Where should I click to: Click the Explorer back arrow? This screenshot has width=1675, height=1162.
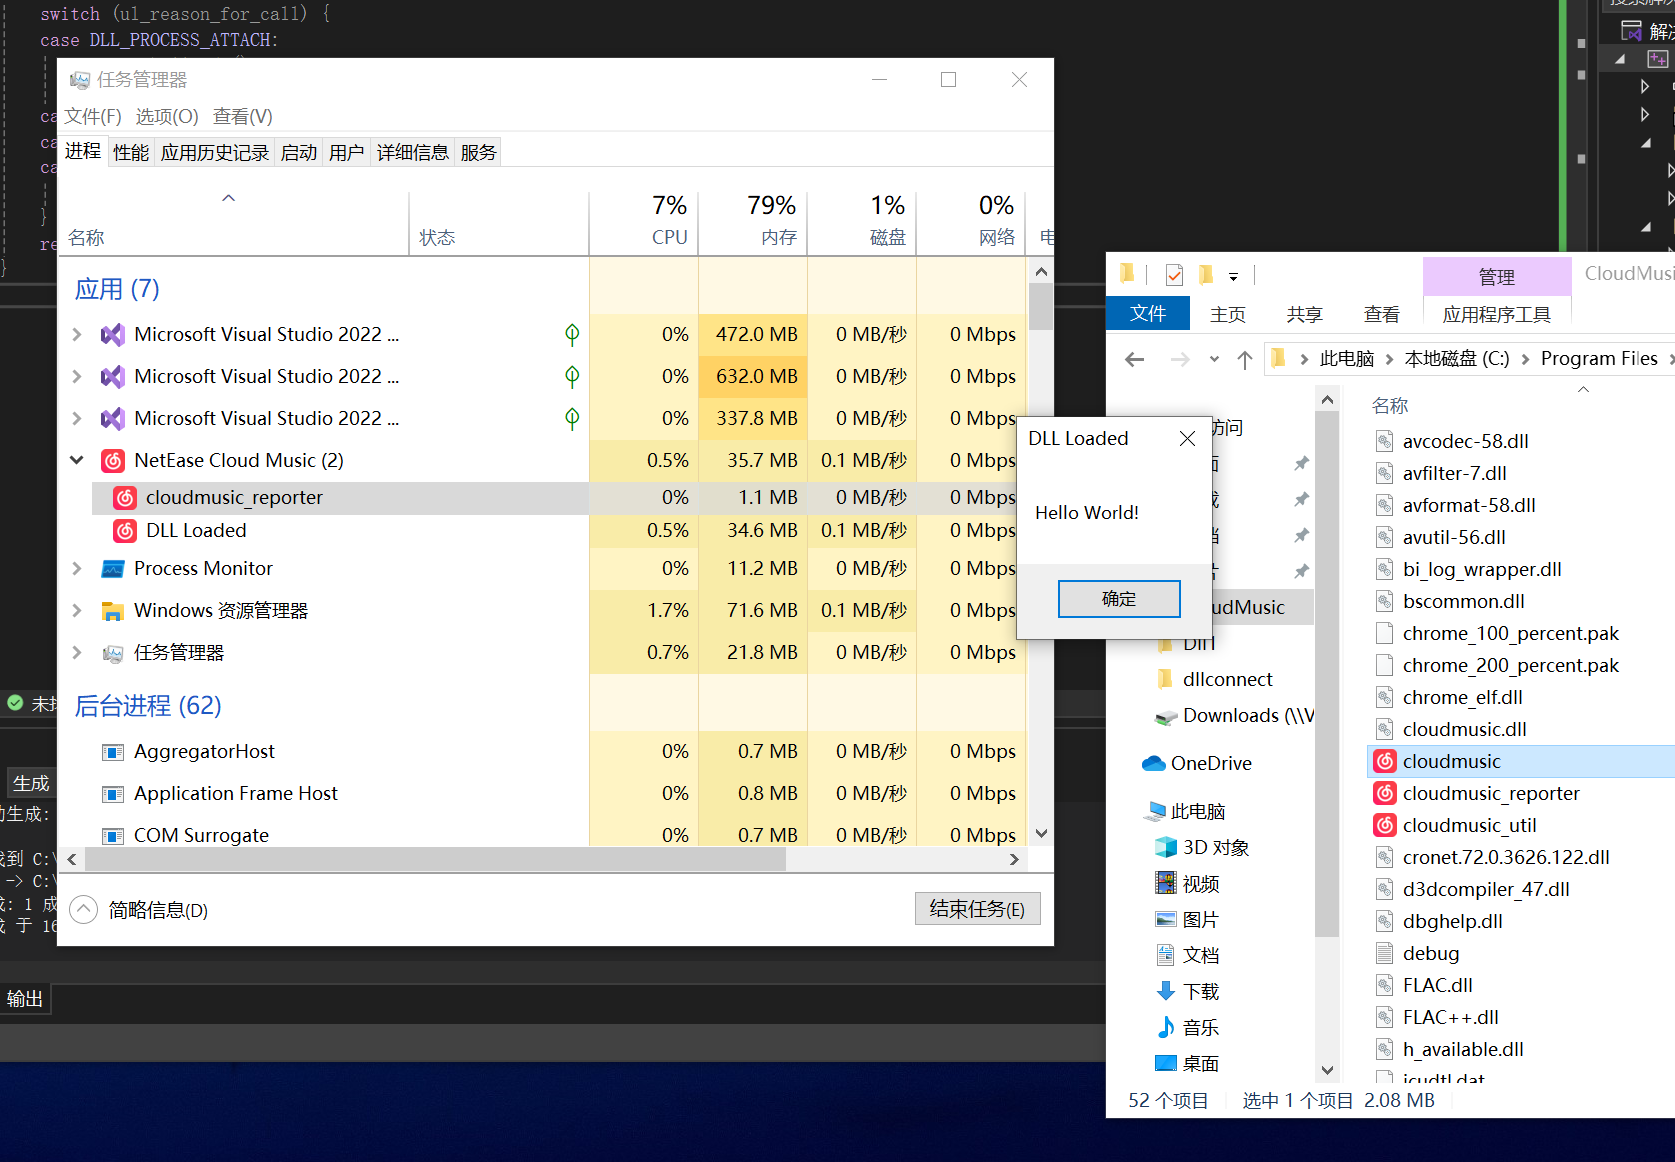(x=1134, y=359)
